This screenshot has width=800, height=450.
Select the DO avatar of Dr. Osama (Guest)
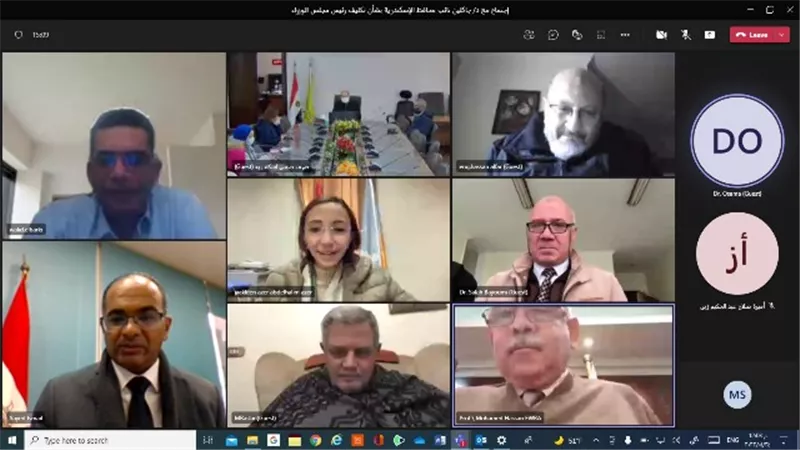(737, 141)
